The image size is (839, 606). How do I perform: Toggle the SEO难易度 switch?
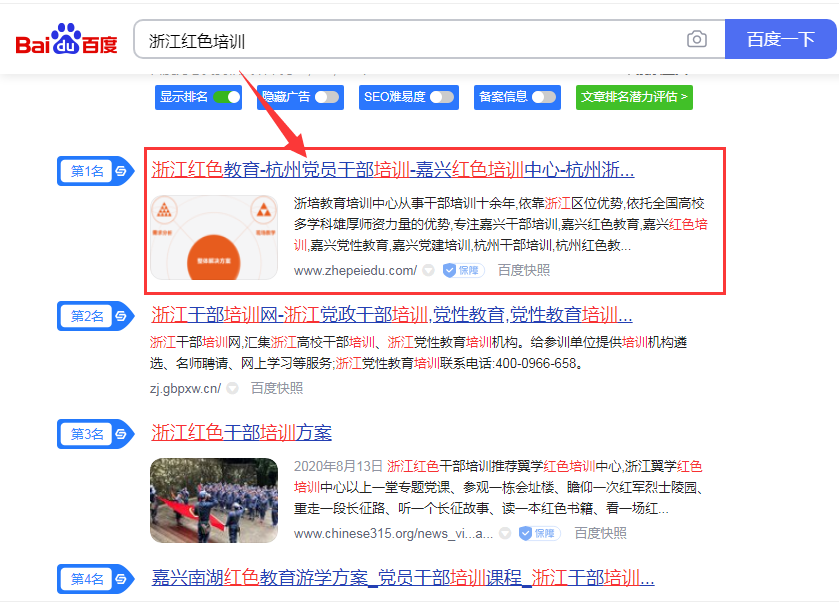pyautogui.click(x=442, y=97)
